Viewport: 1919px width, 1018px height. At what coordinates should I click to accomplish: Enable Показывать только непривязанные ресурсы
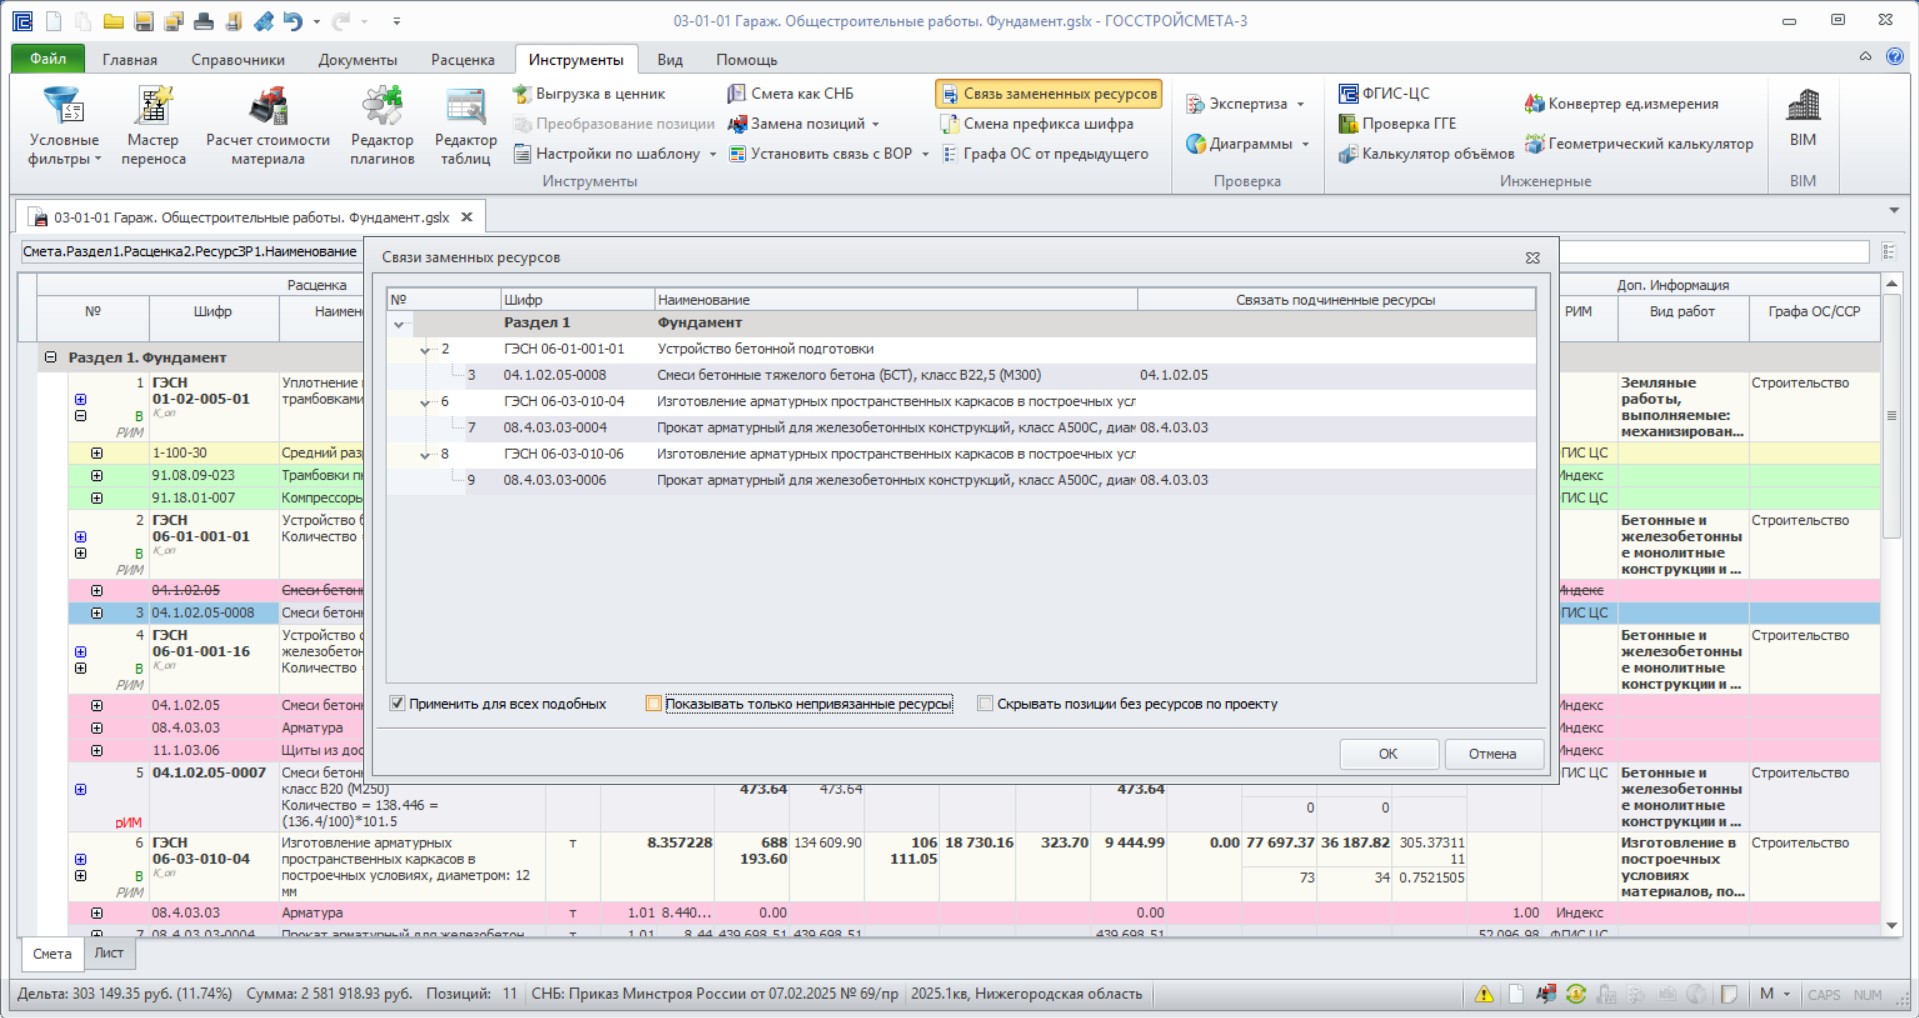click(x=653, y=704)
